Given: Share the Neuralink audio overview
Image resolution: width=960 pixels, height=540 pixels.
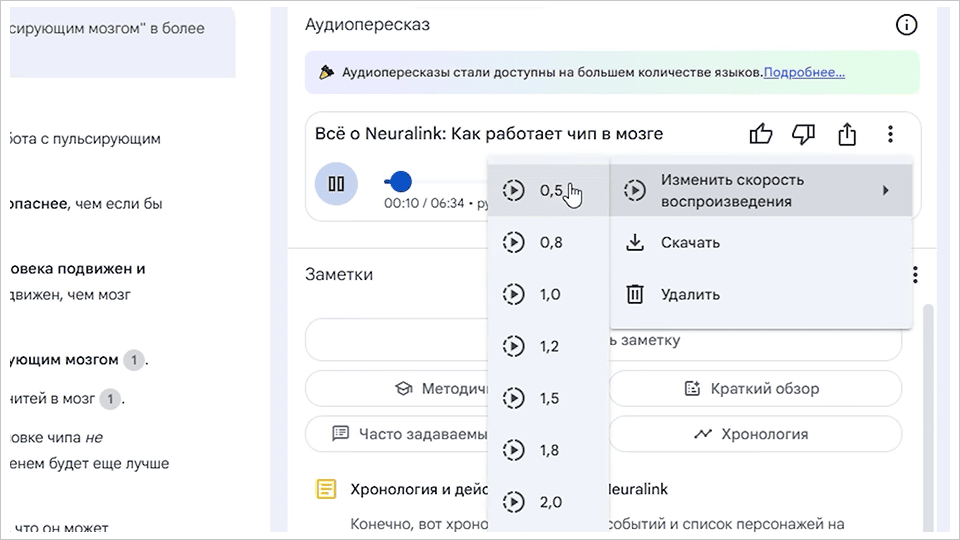Looking at the screenshot, I should point(847,133).
